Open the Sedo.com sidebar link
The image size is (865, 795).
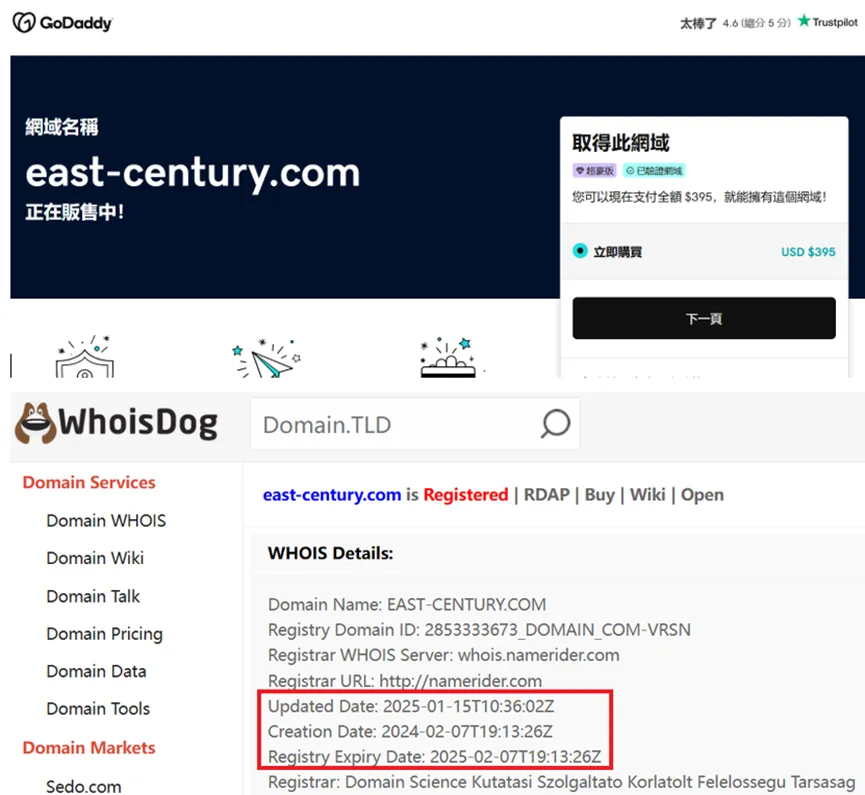click(x=83, y=786)
